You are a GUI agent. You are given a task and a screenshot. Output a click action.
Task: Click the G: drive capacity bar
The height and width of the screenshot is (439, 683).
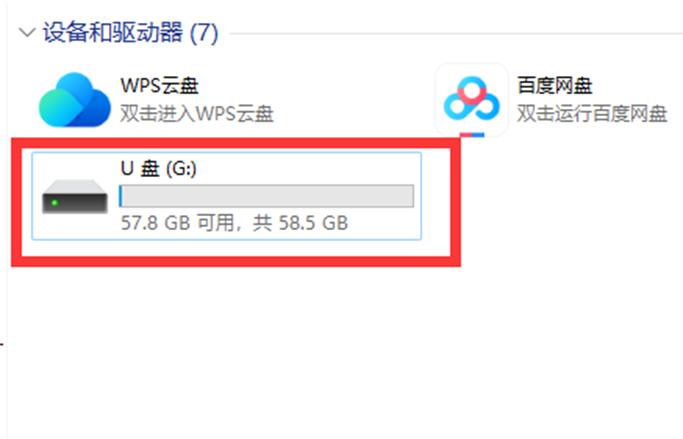(267, 196)
